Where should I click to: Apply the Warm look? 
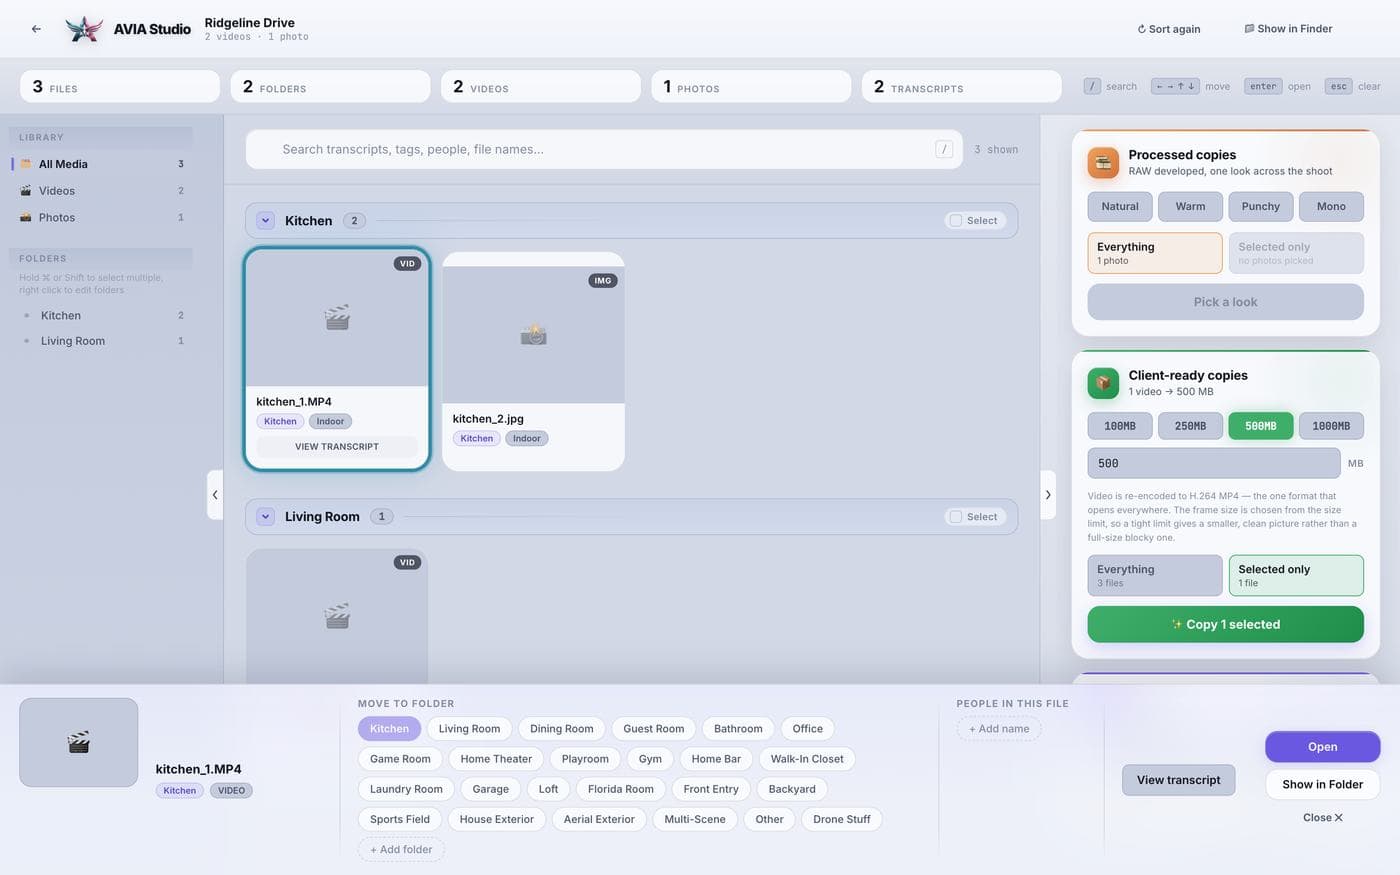(x=1190, y=207)
